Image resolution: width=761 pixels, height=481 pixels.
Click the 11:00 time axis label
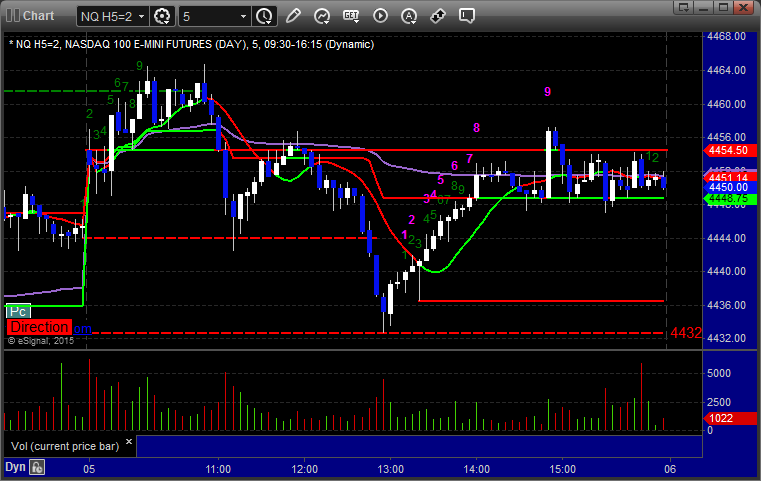(218, 469)
